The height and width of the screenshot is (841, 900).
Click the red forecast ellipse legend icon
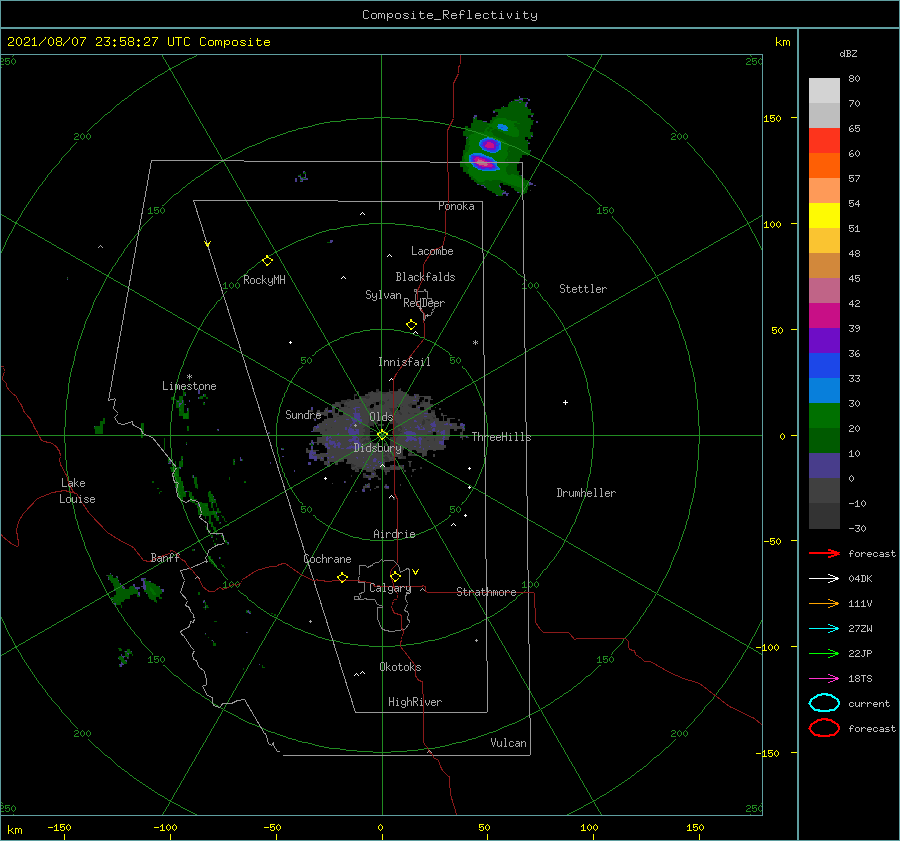click(x=824, y=728)
